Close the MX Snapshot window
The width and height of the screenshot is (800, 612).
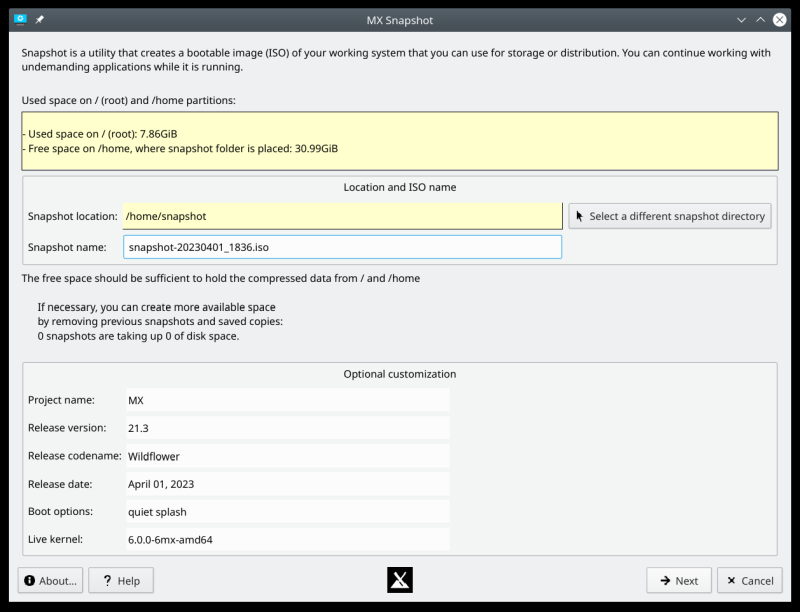780,19
